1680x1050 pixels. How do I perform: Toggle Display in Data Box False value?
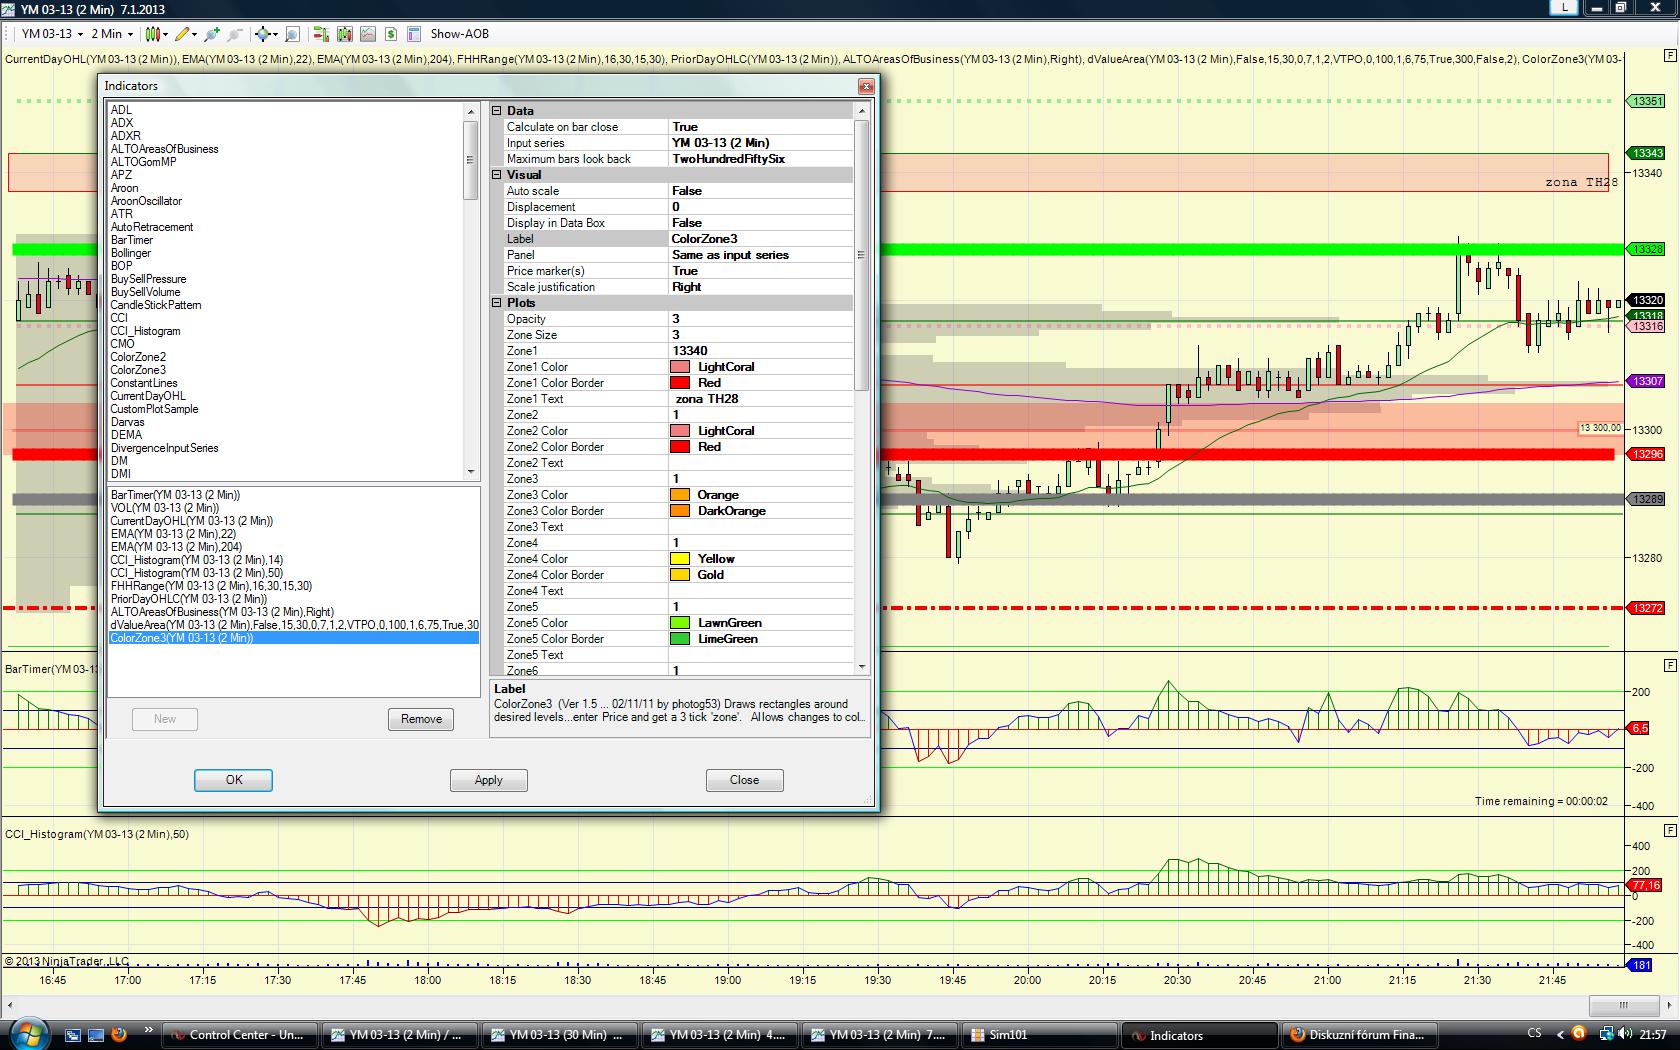point(761,223)
